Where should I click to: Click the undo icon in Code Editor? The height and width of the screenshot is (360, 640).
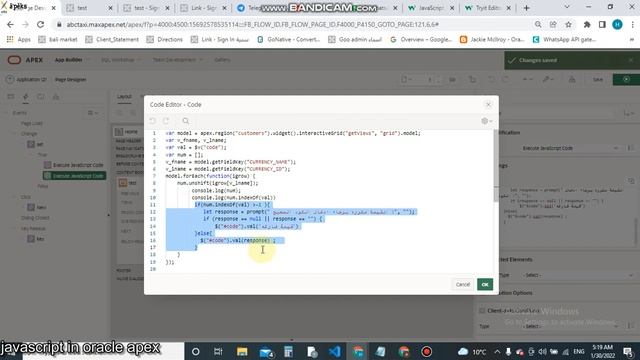(152, 121)
